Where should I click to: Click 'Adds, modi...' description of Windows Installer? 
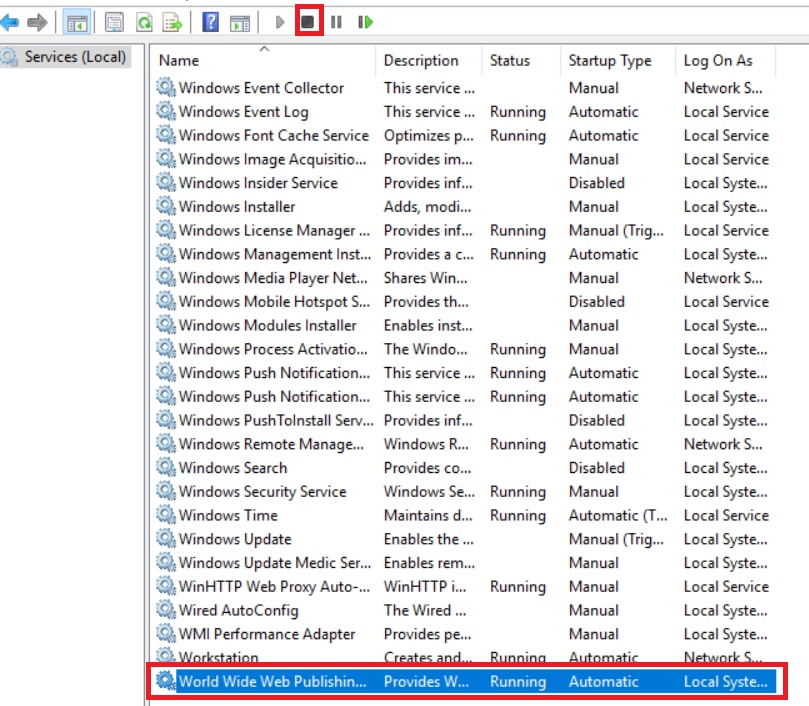pyautogui.click(x=427, y=207)
